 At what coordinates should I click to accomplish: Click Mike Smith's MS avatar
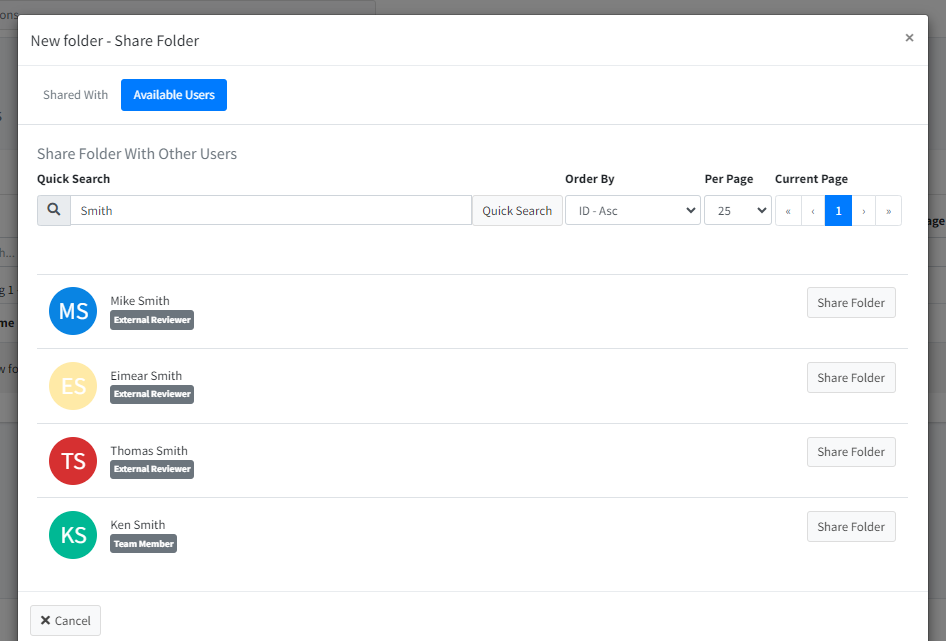pos(73,311)
